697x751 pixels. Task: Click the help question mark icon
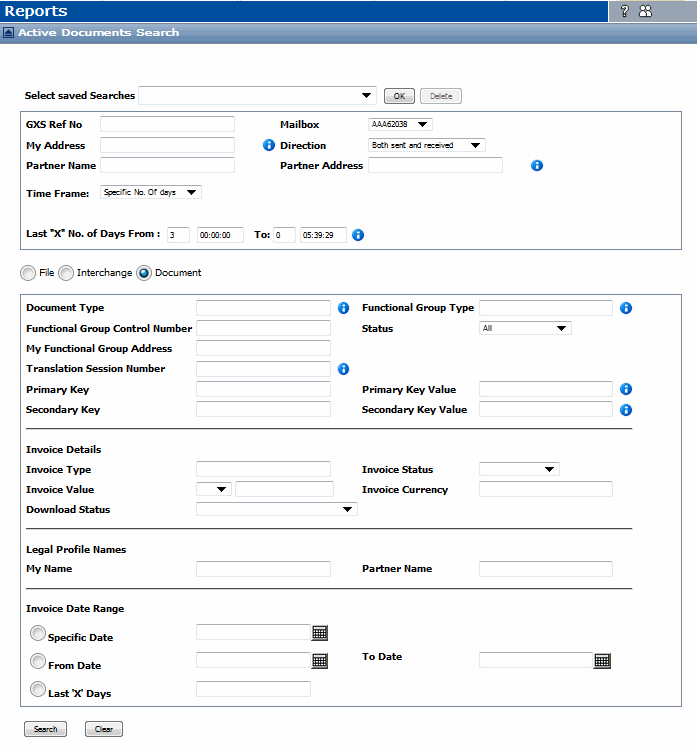click(x=624, y=11)
